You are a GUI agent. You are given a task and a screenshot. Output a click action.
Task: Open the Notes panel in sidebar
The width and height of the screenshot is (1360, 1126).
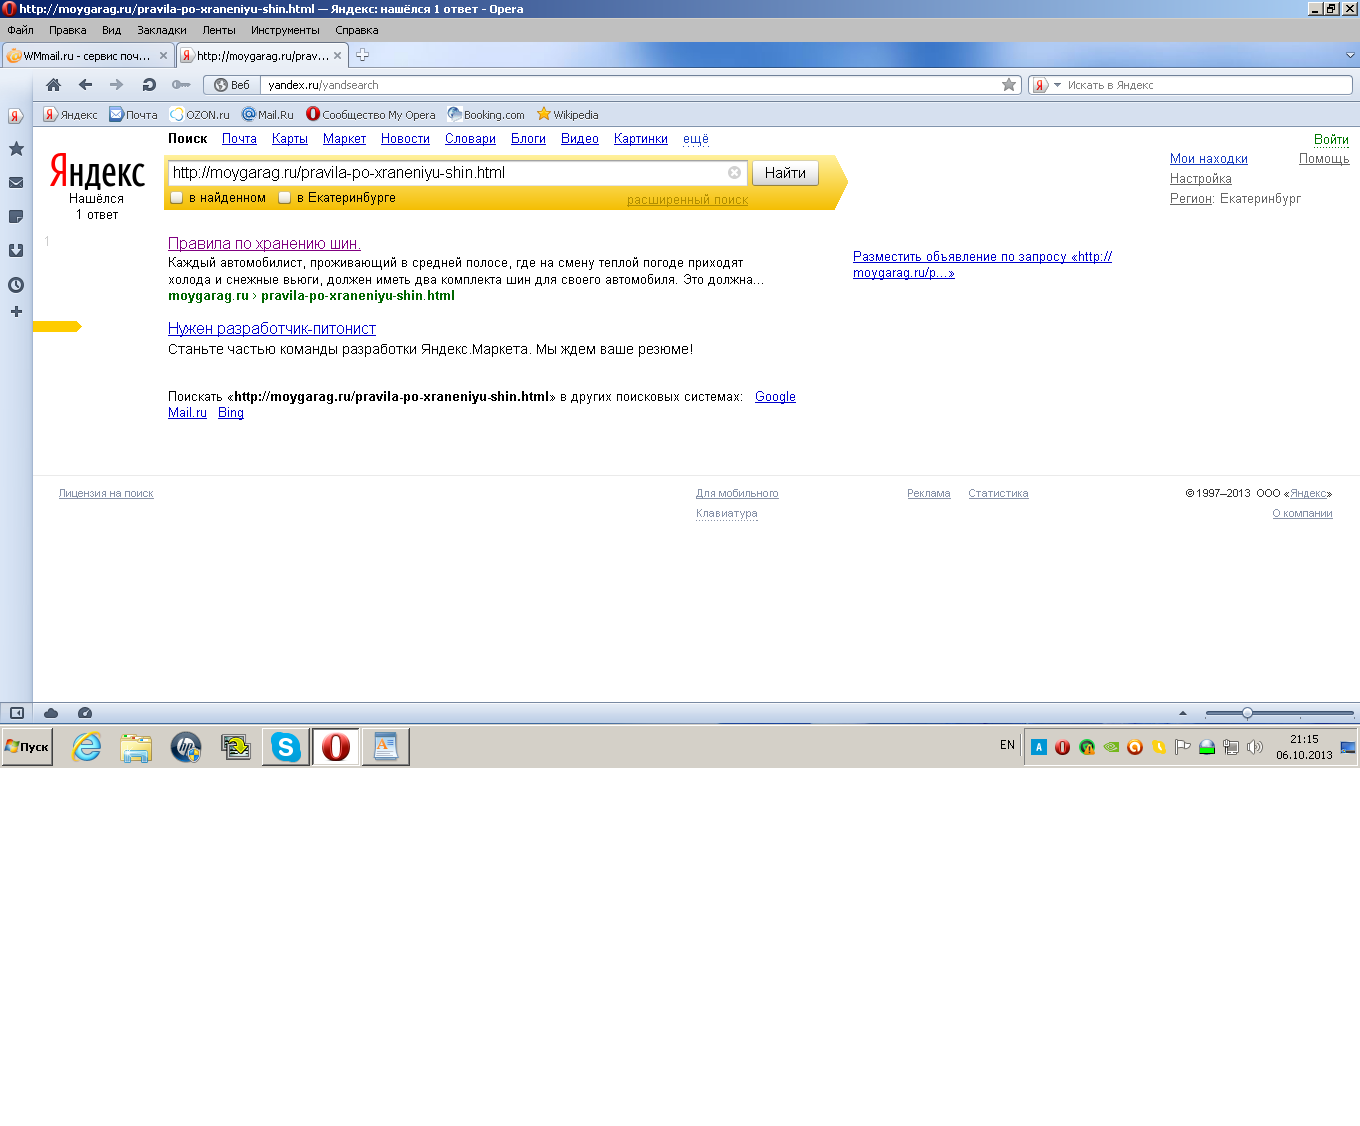pyautogui.click(x=16, y=217)
